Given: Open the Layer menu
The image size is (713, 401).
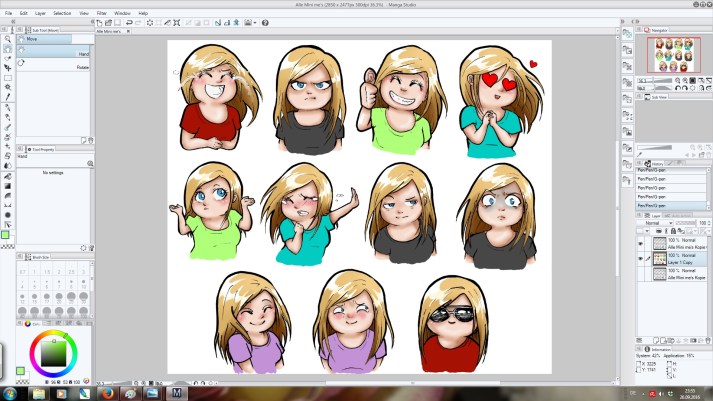Looking at the screenshot, I should tap(40, 13).
